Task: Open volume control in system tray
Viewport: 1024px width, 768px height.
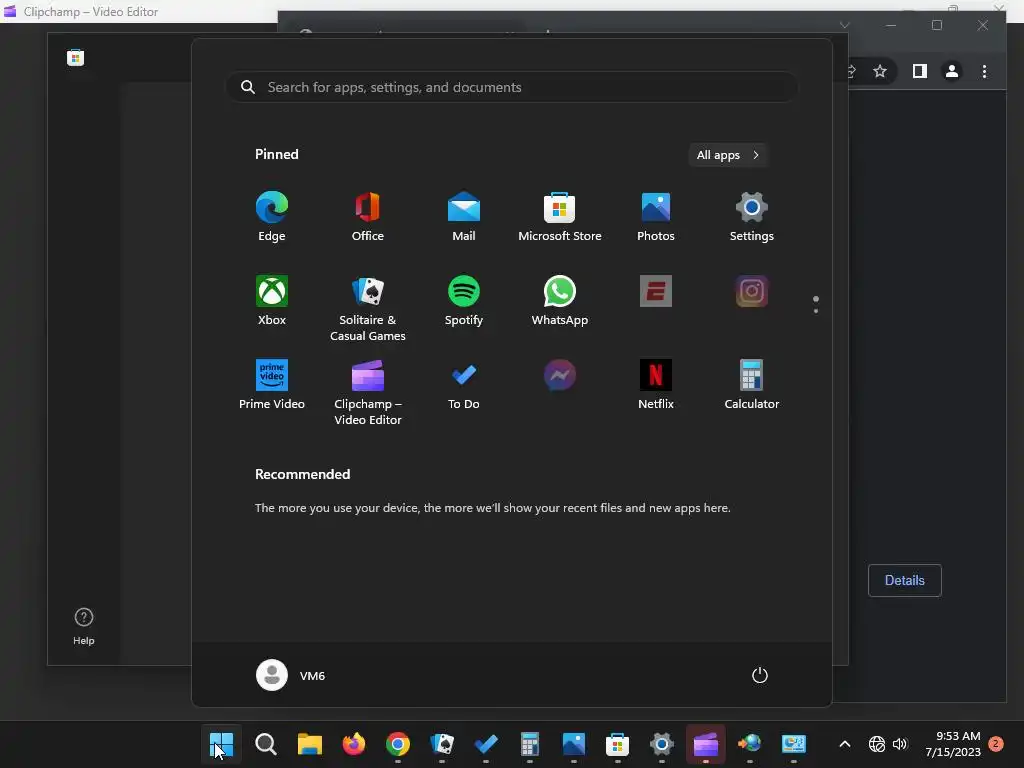Action: [900, 744]
